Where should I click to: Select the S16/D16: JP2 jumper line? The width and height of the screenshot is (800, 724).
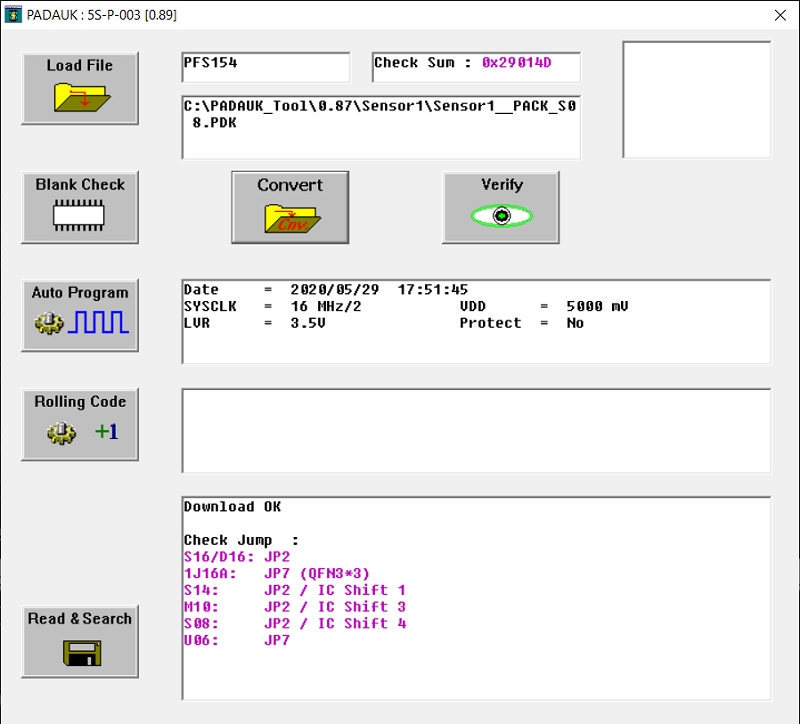coord(237,557)
